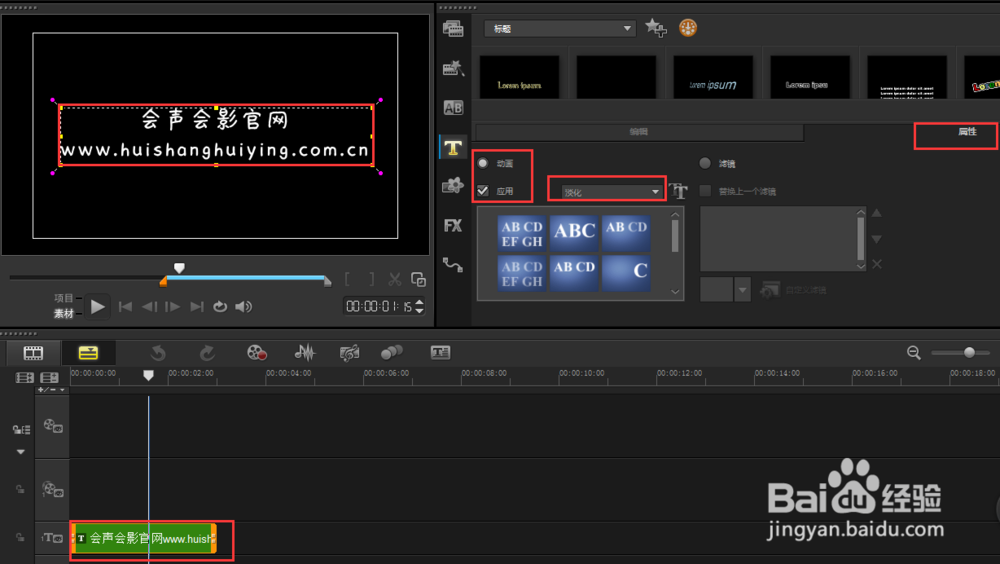Go to the next frame
The image size is (1000, 564).
point(173,307)
